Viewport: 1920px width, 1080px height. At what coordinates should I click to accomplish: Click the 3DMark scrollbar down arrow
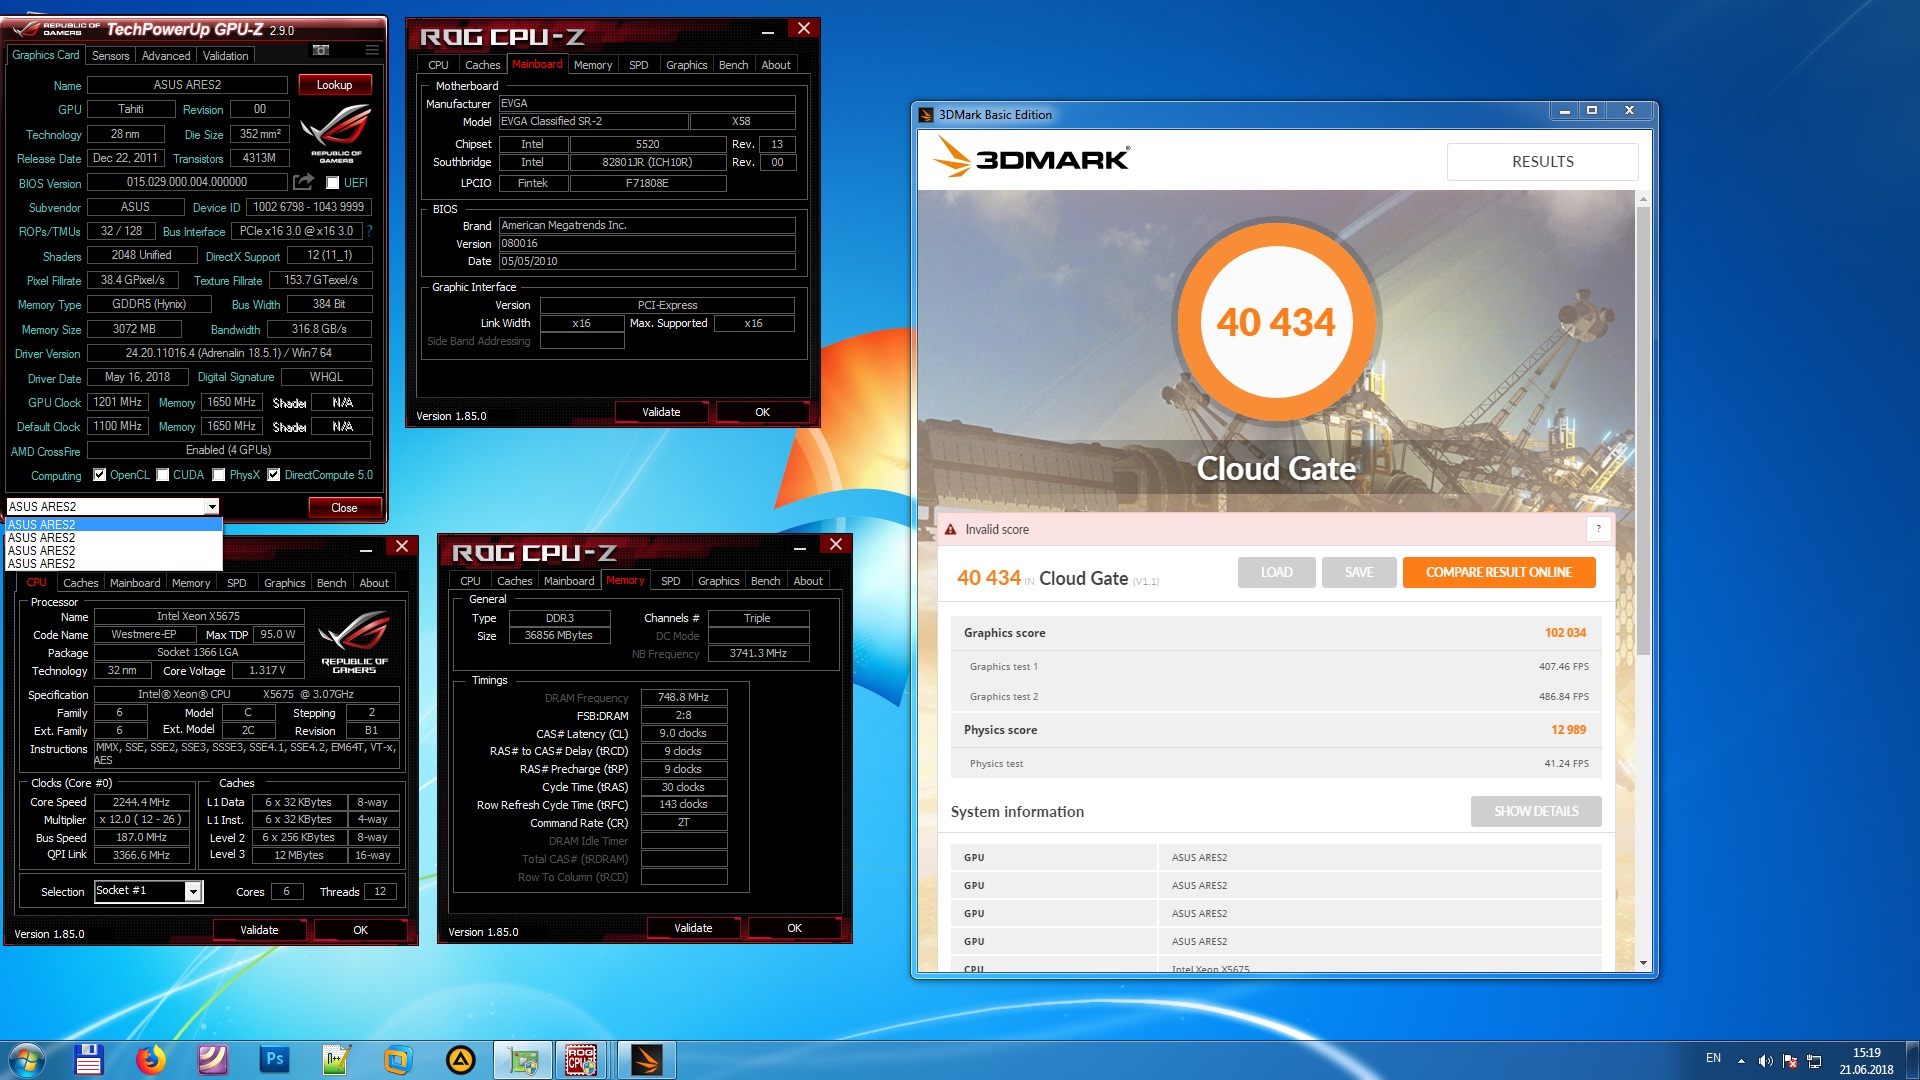click(1643, 963)
